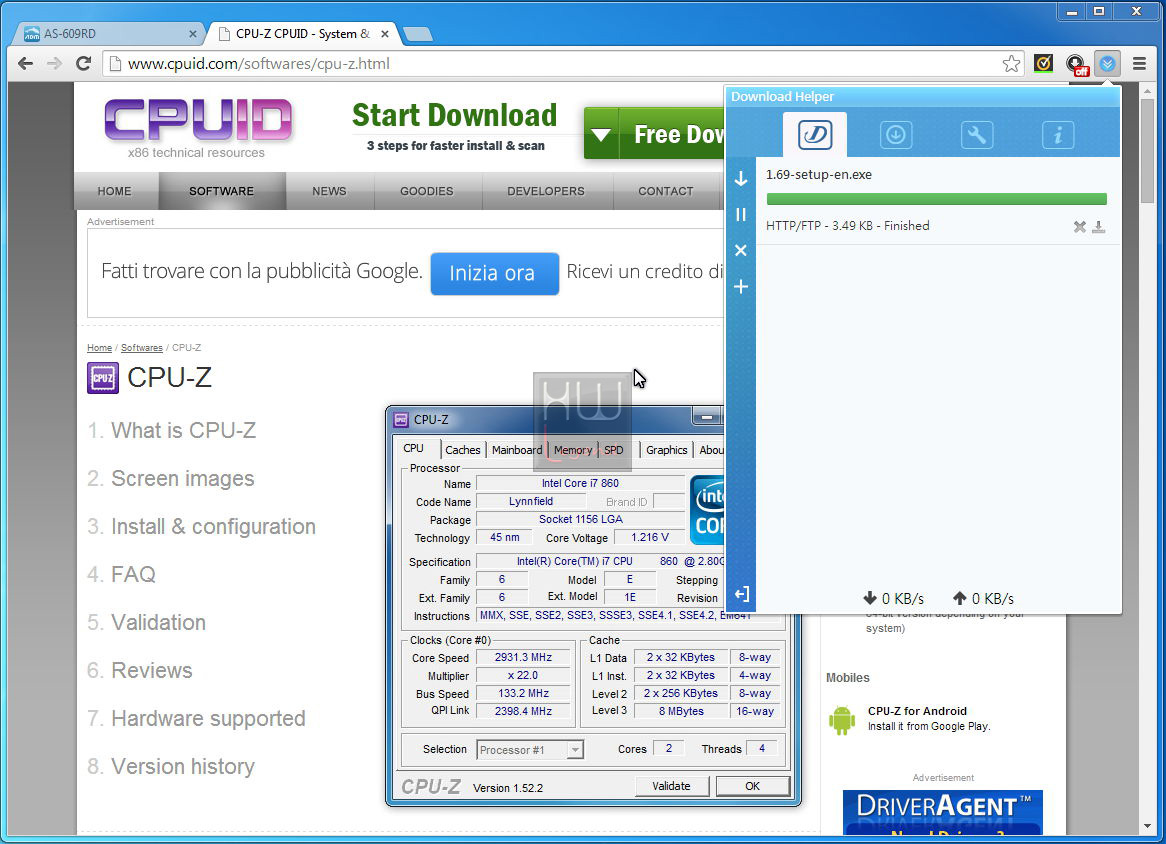Click the page vertical scrollbar thumb
1166x844 pixels.
pos(1147,149)
